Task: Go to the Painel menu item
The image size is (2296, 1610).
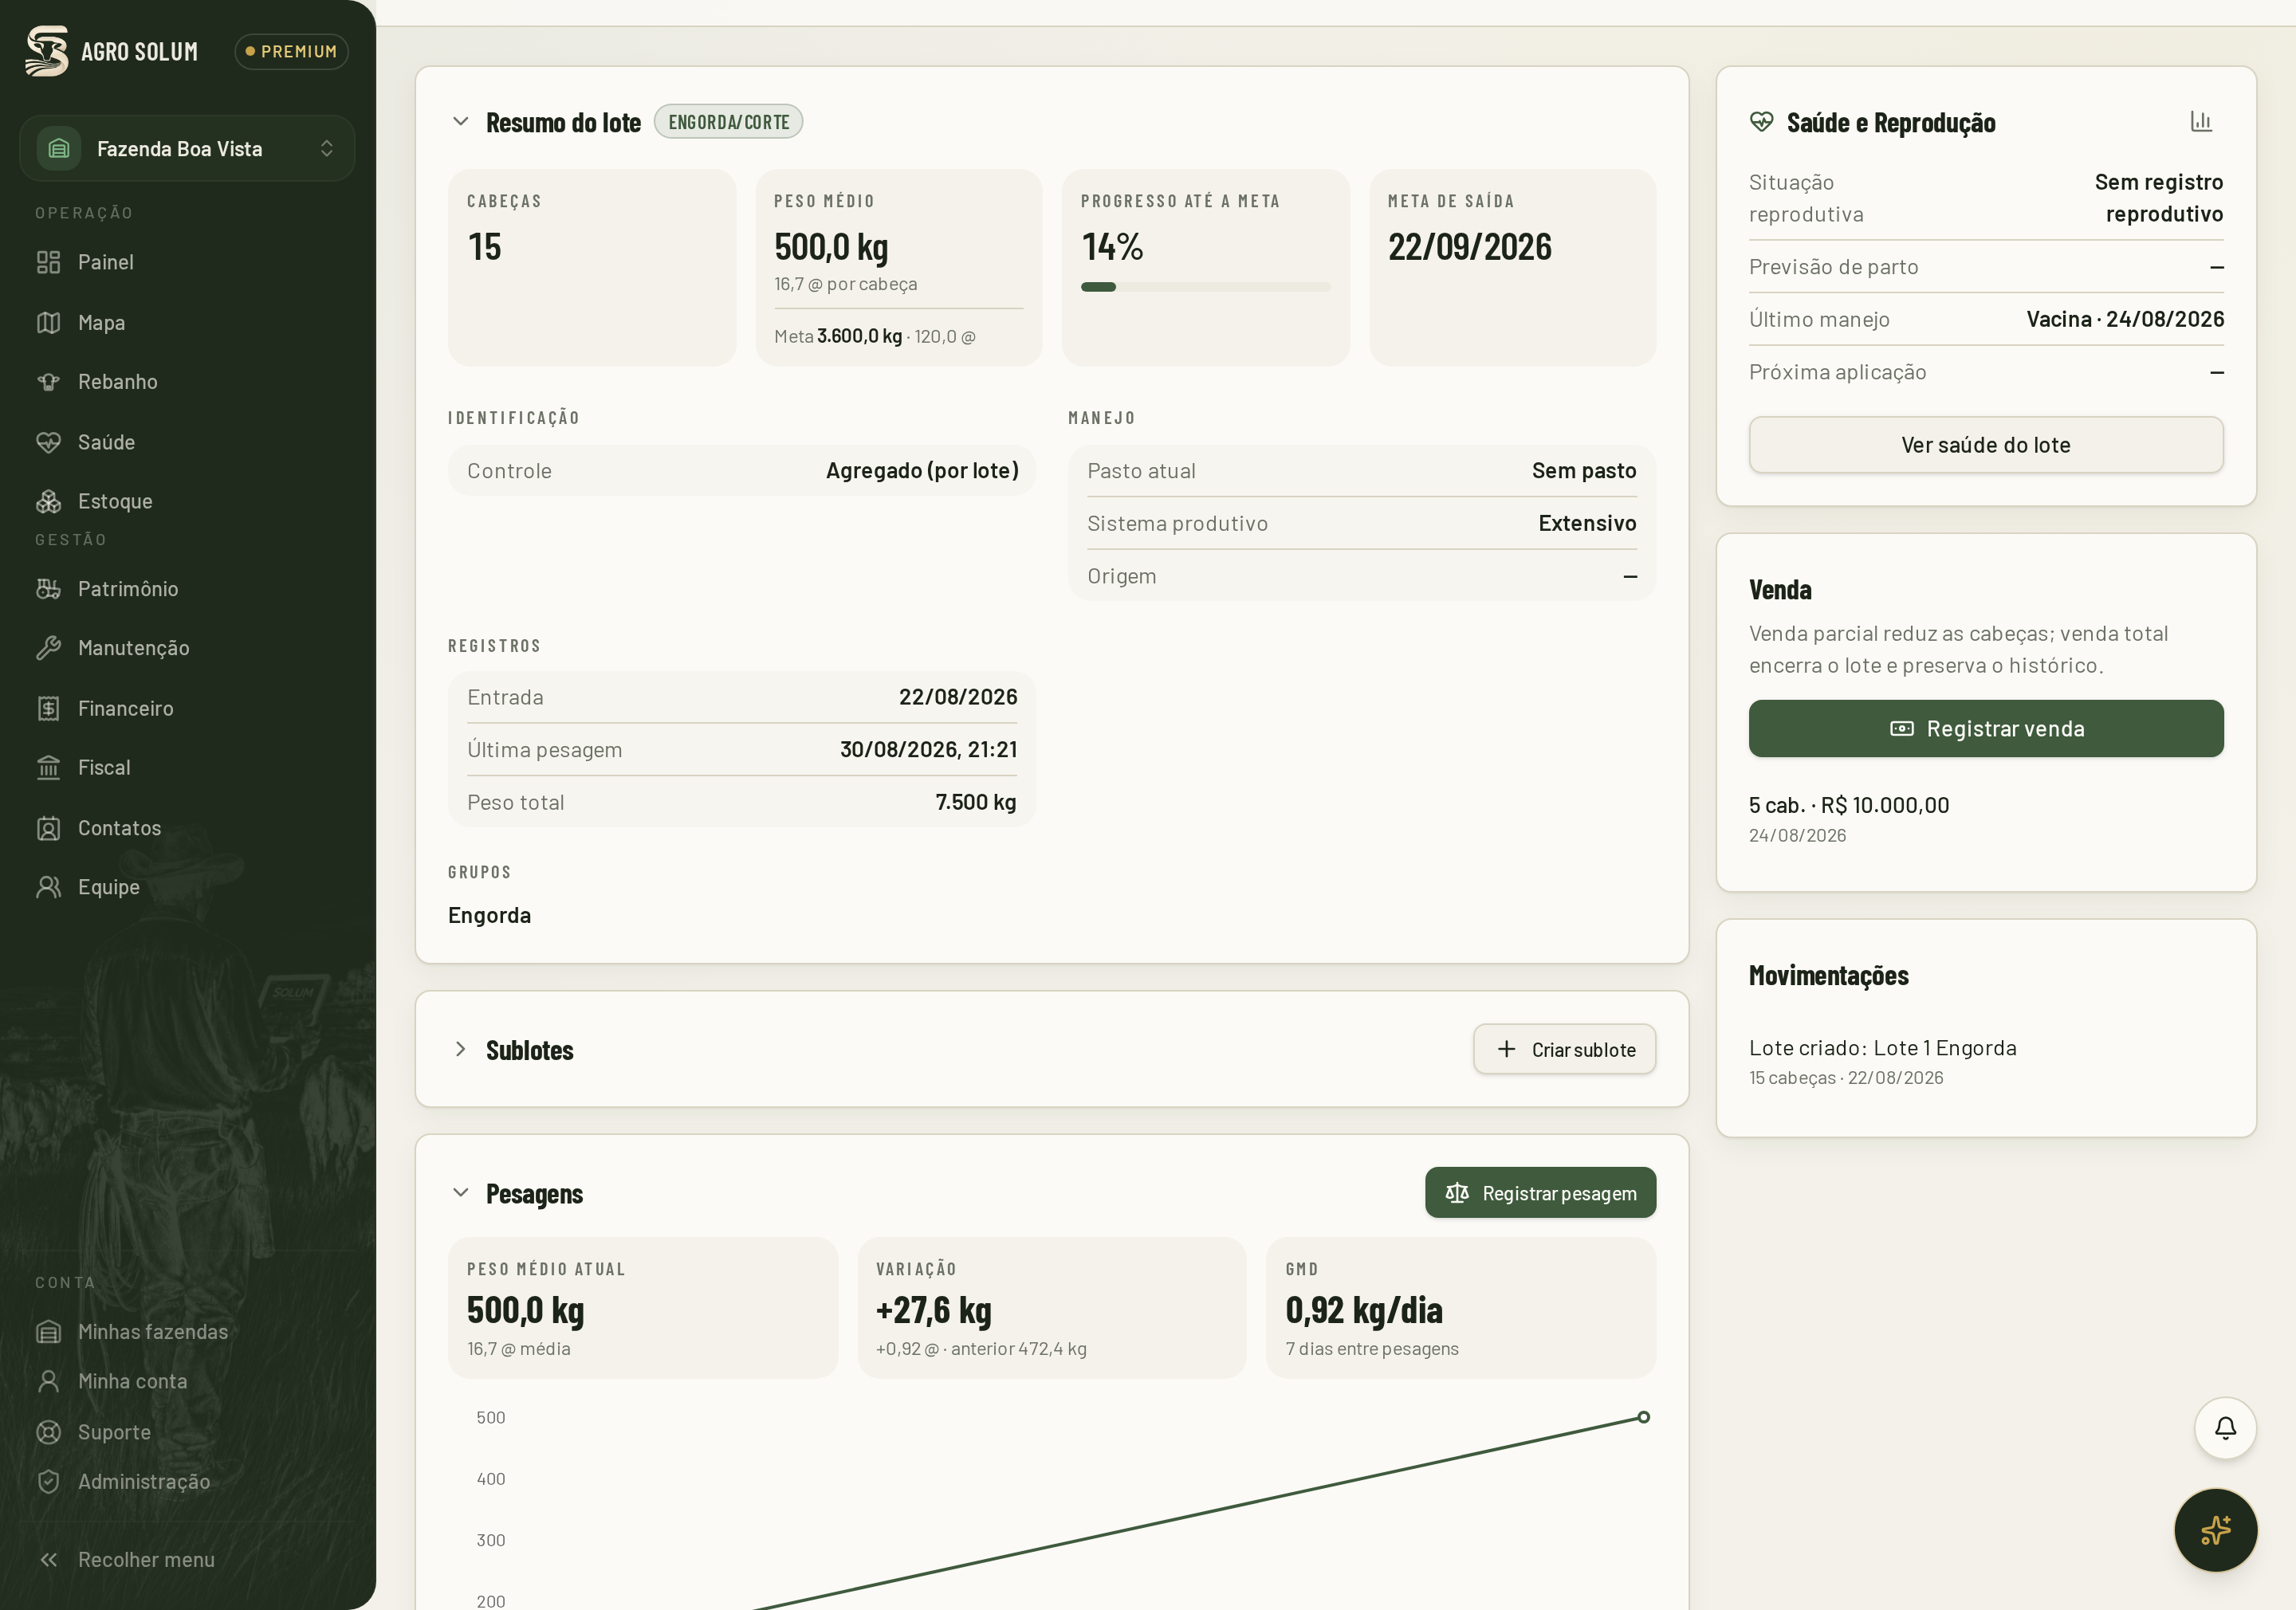Action: [187, 262]
